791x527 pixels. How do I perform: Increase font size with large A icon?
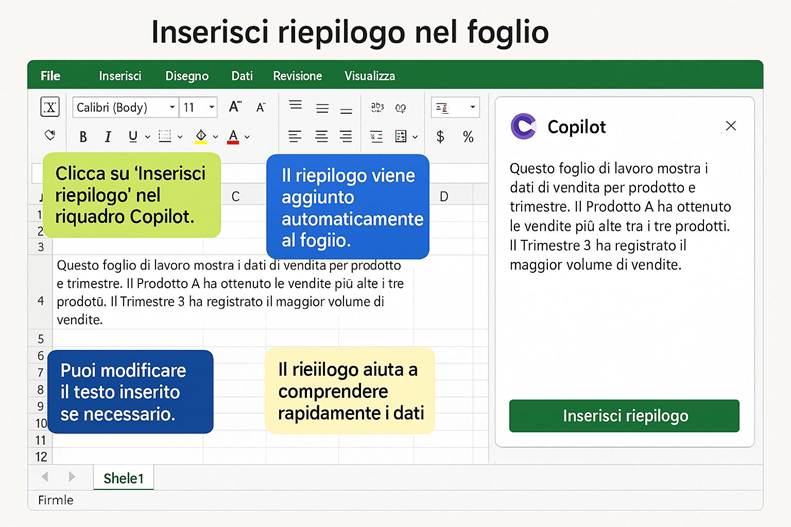pos(235,107)
